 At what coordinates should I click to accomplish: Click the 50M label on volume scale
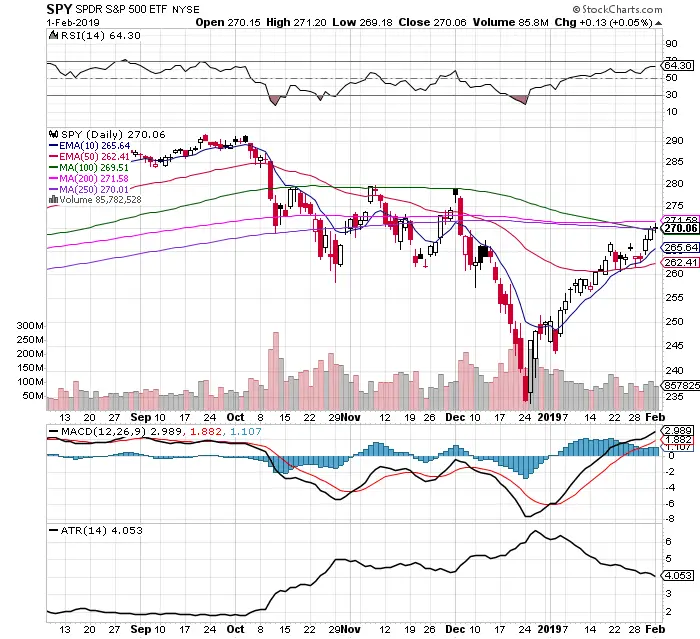point(33,396)
